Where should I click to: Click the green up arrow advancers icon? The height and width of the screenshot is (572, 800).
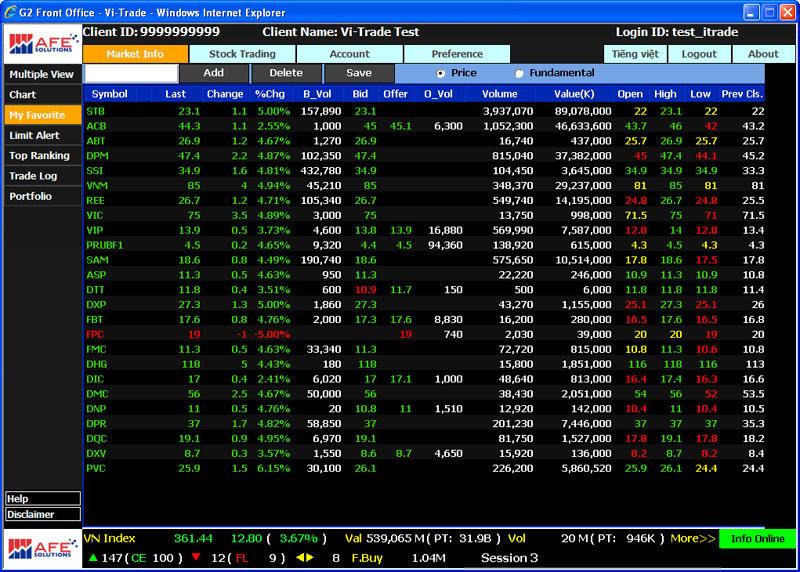pyautogui.click(x=93, y=557)
